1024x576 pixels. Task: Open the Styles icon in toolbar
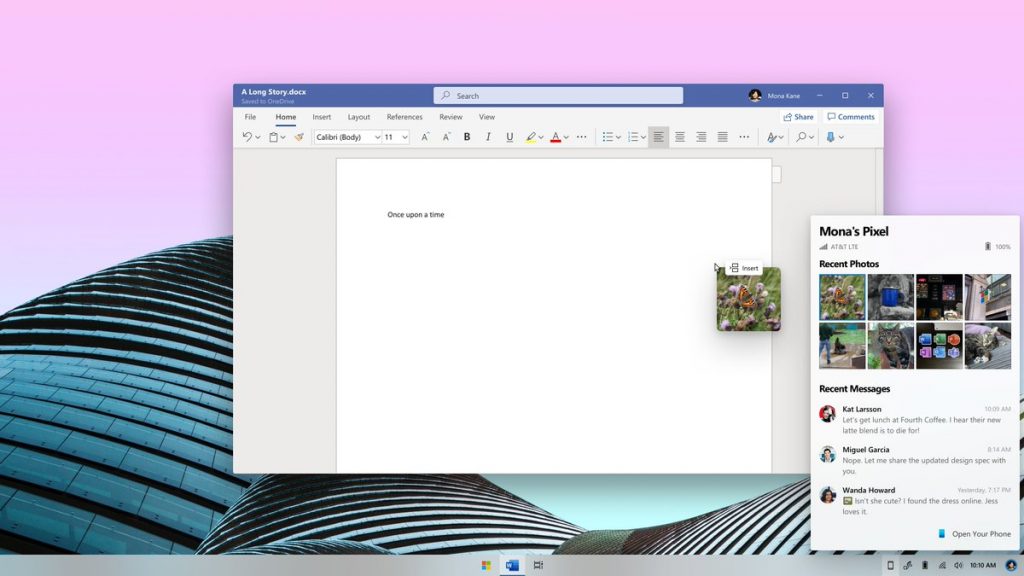click(772, 136)
